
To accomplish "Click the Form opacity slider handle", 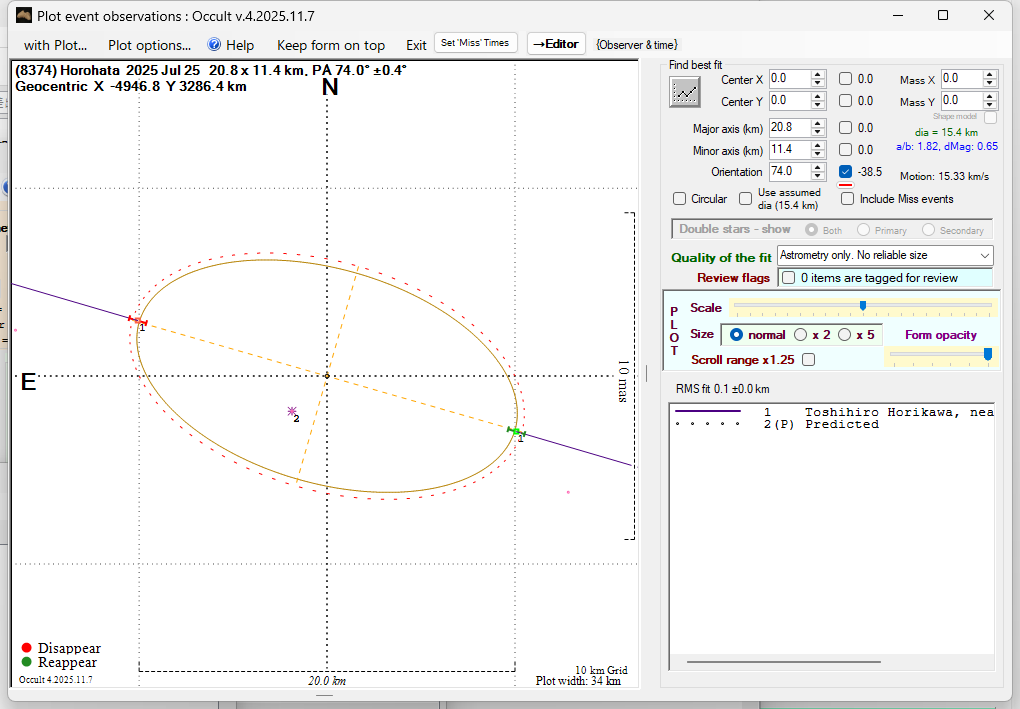I will (988, 354).
